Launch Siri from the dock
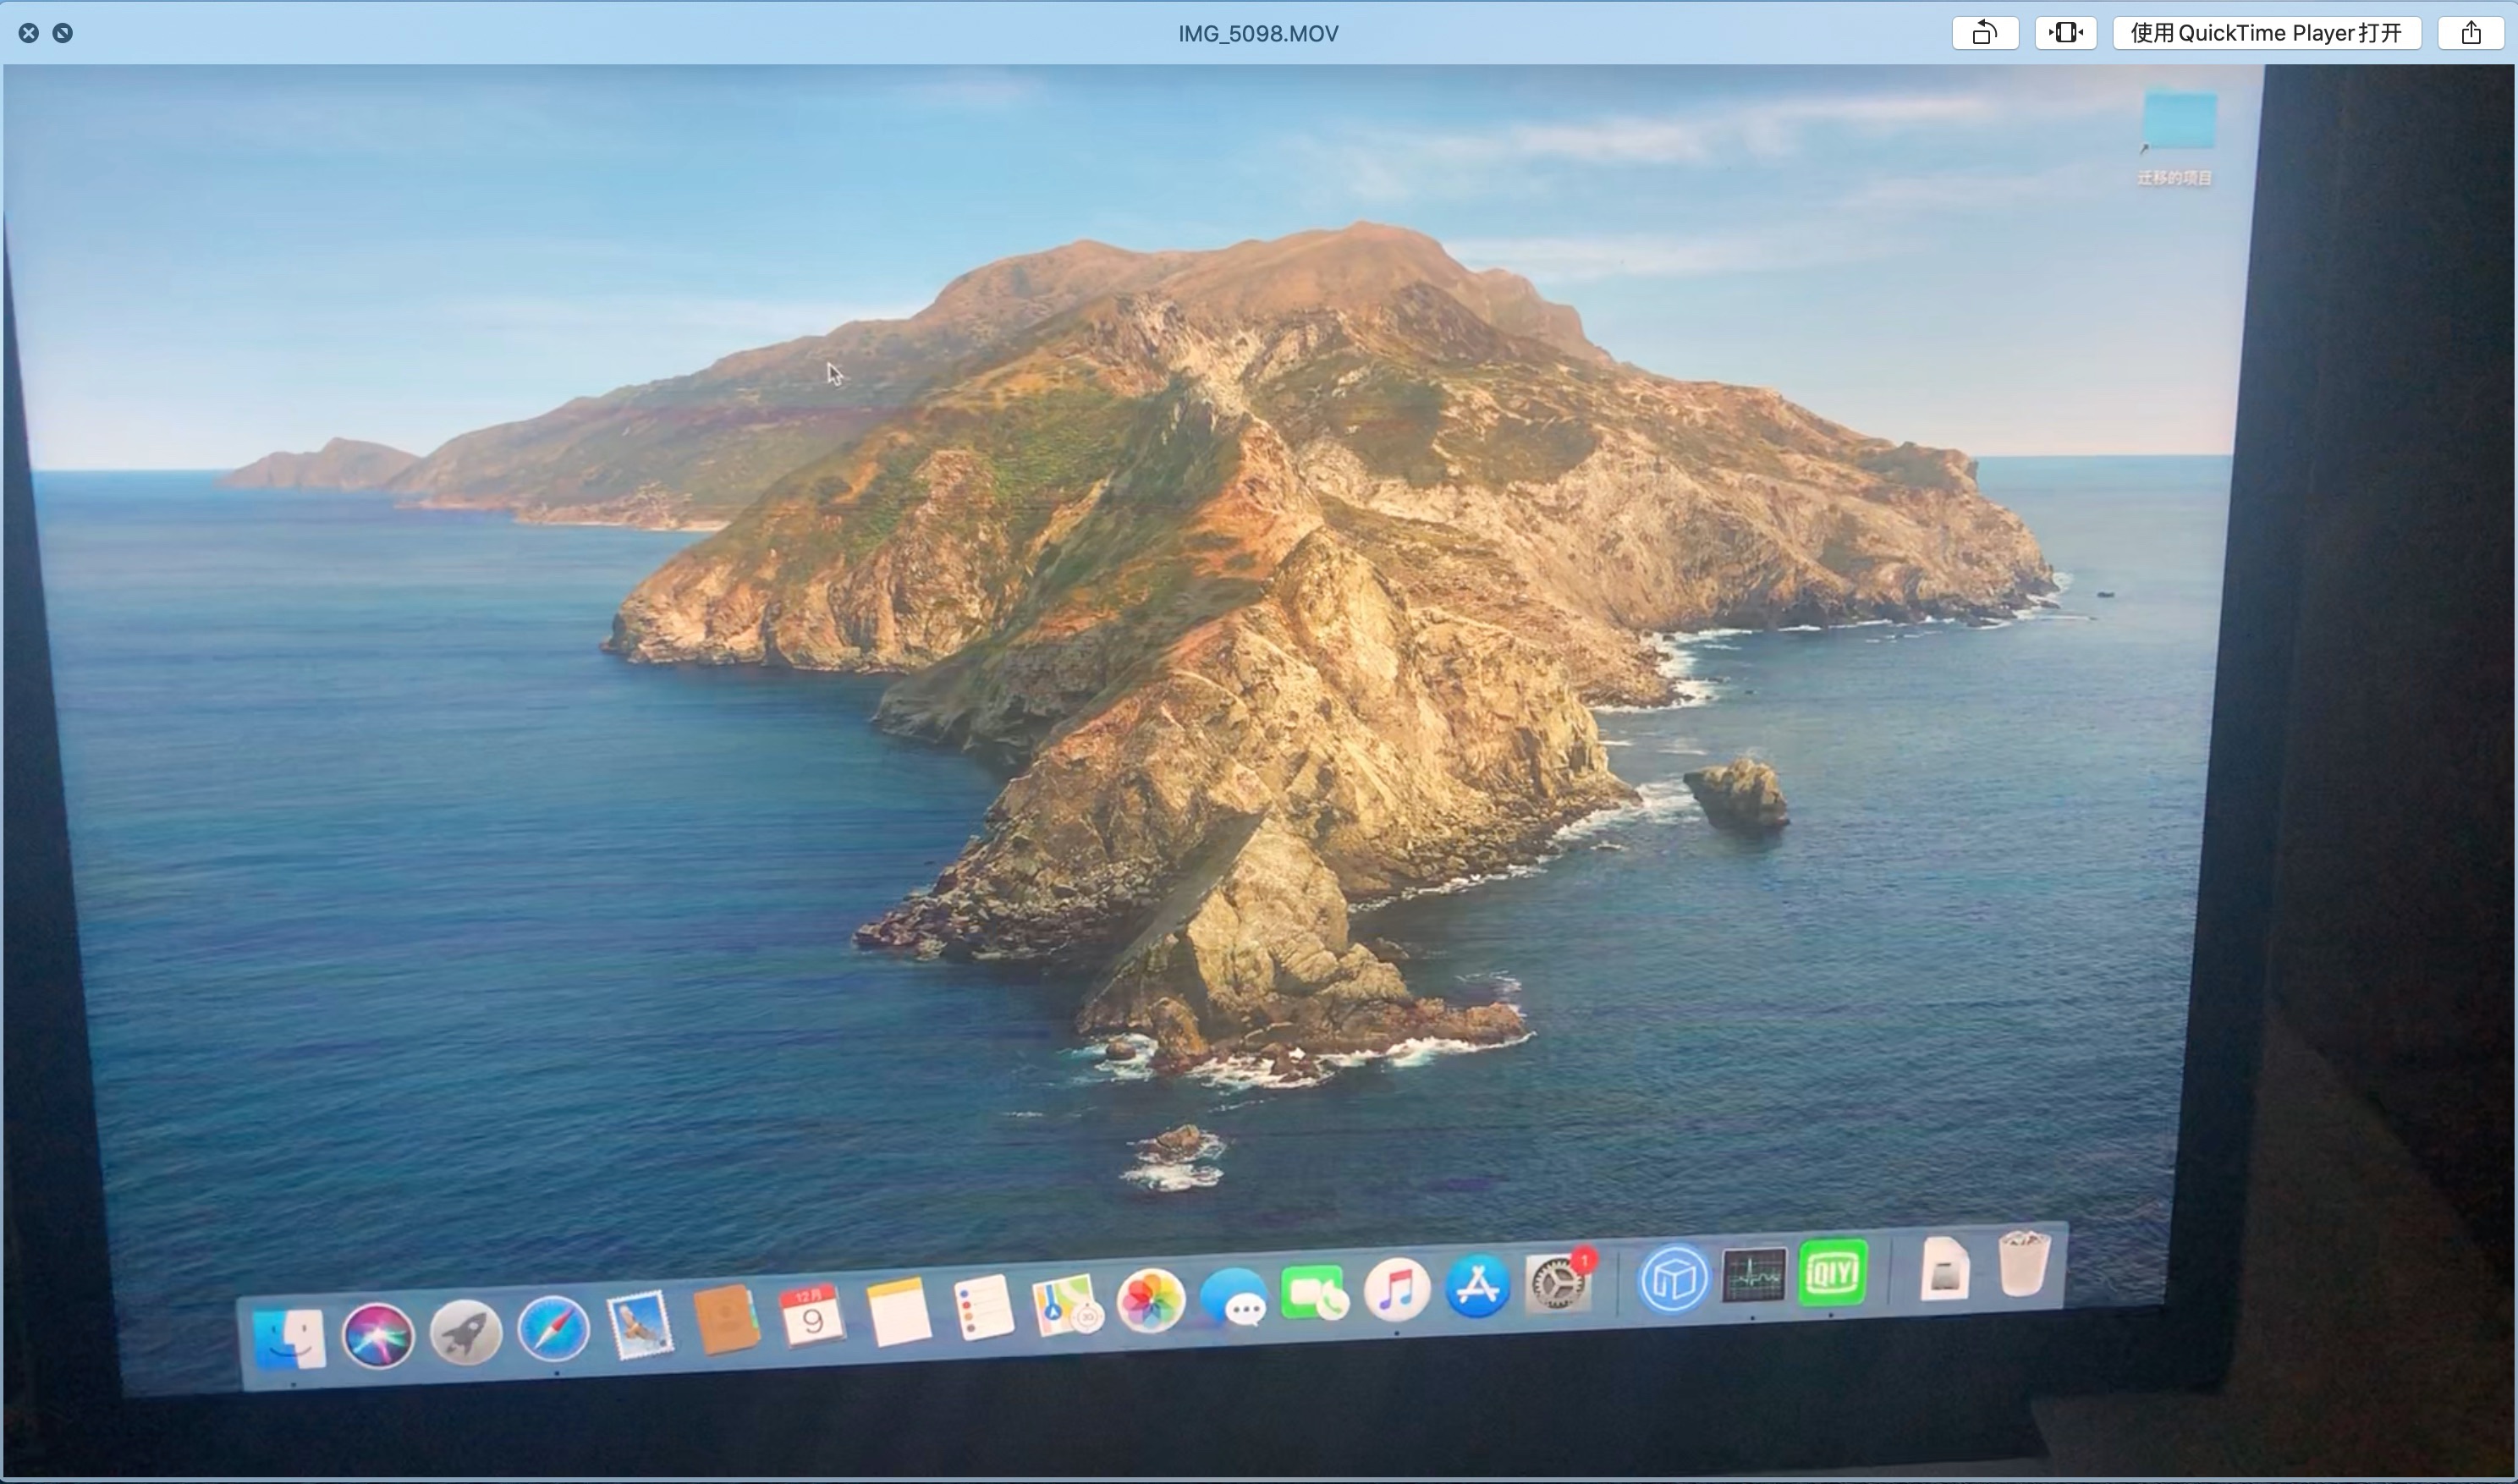This screenshot has width=2518, height=1484. tap(377, 1335)
